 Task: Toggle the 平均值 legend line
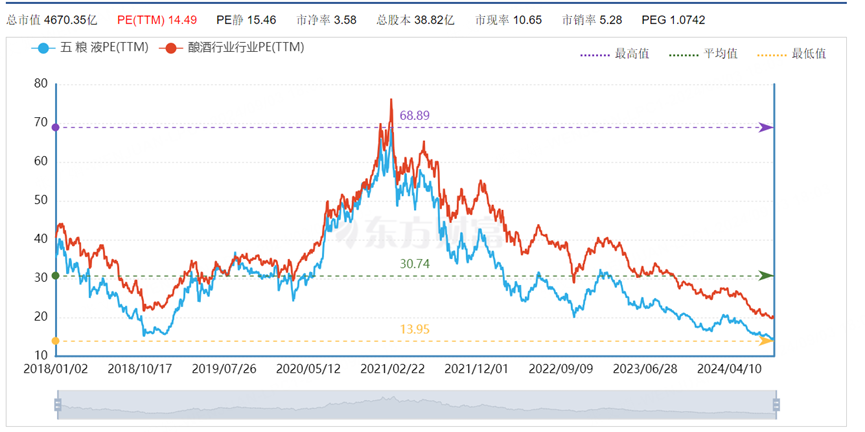703,54
